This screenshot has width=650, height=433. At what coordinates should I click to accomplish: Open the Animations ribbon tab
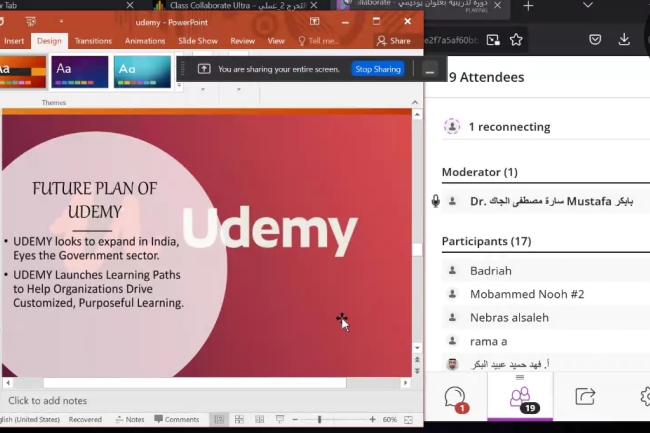[x=145, y=41]
